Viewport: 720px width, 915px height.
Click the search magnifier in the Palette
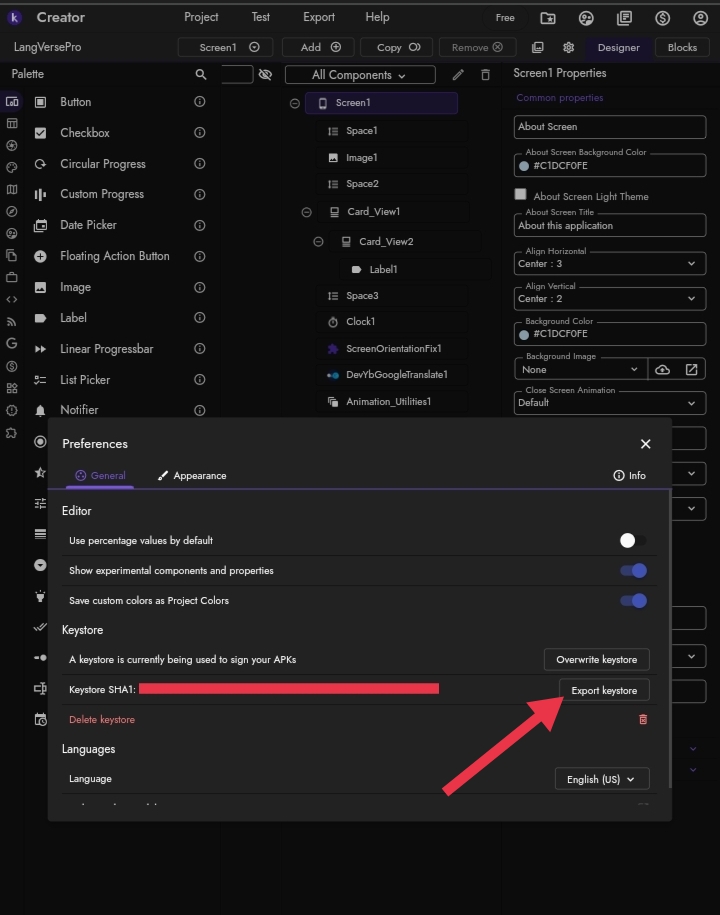pyautogui.click(x=200, y=74)
